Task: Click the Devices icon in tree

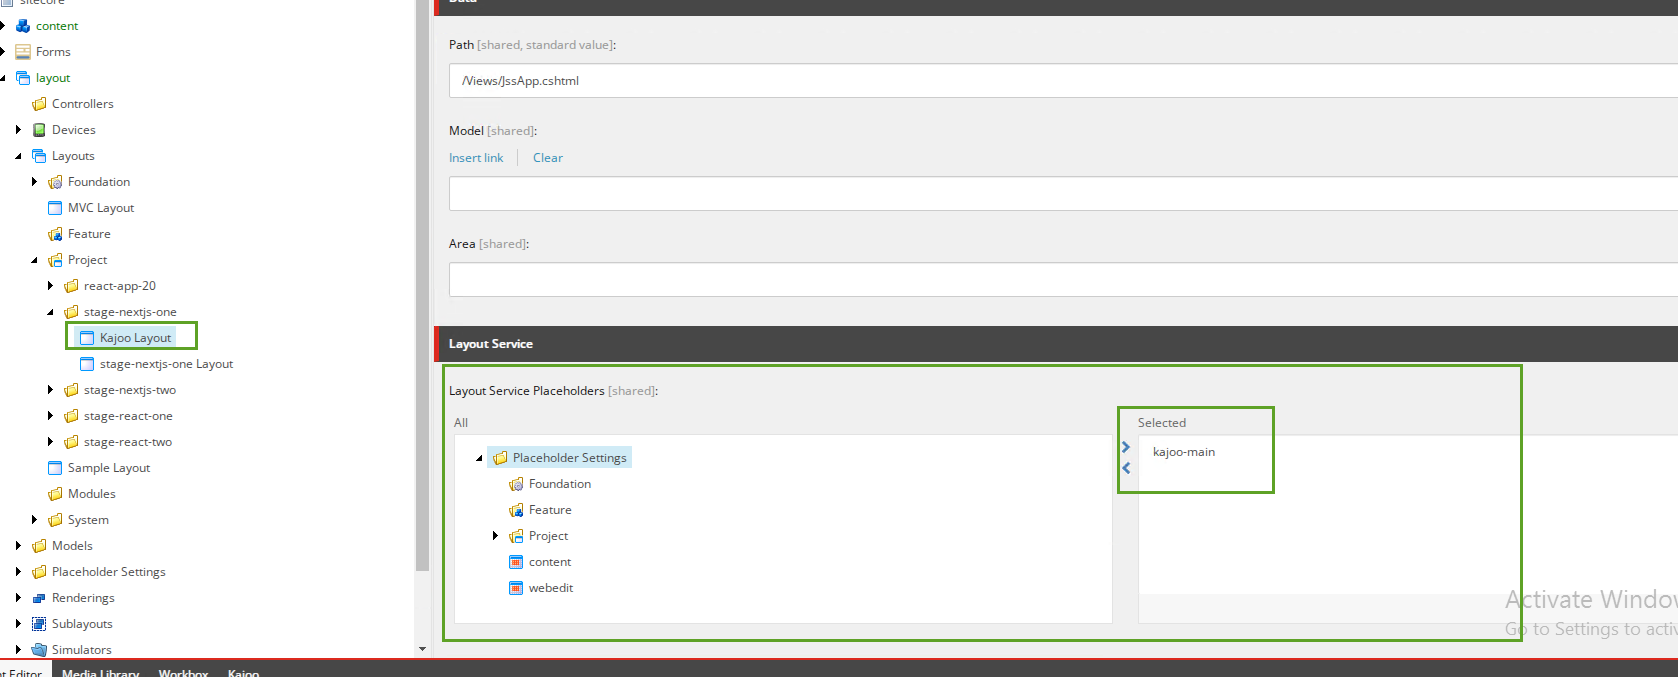Action: coord(39,130)
